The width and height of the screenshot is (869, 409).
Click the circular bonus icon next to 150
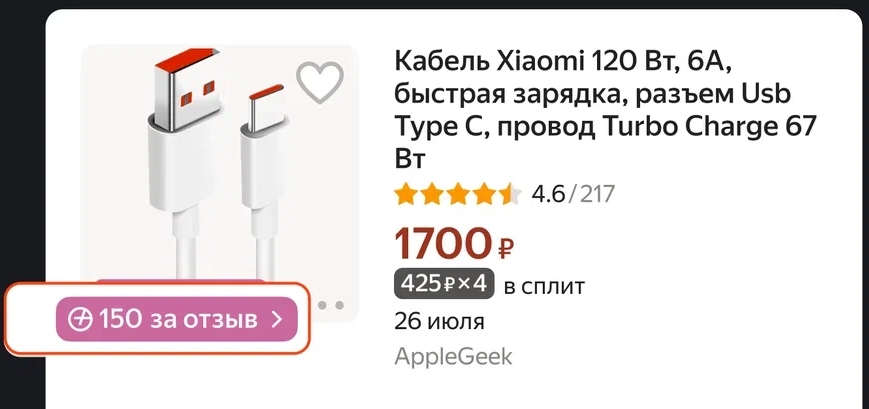pos(79,320)
